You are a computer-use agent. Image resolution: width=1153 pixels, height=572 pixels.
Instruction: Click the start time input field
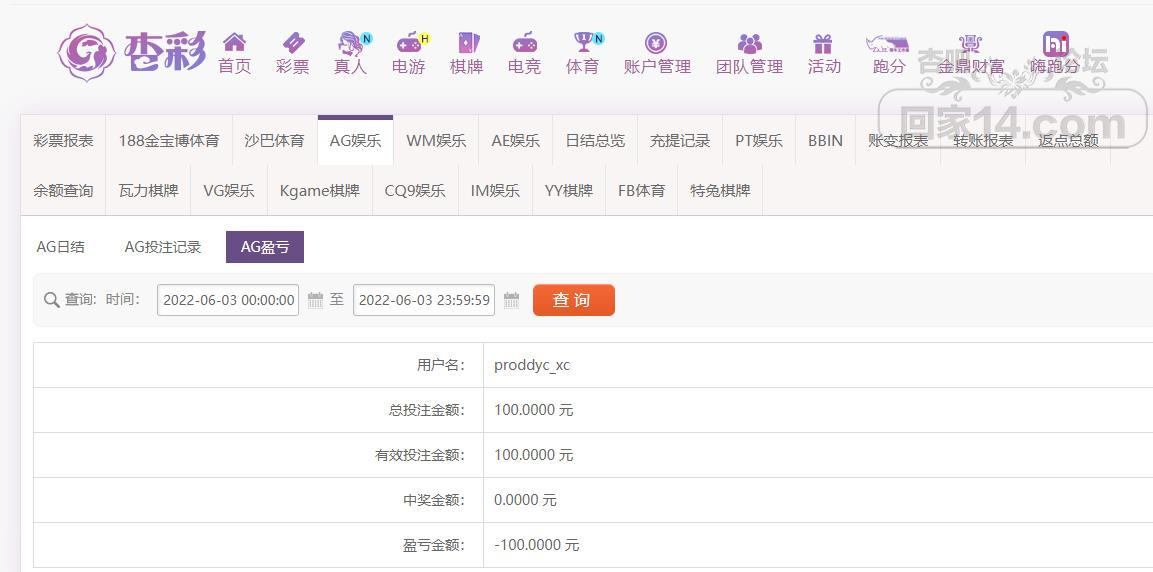[x=228, y=300]
